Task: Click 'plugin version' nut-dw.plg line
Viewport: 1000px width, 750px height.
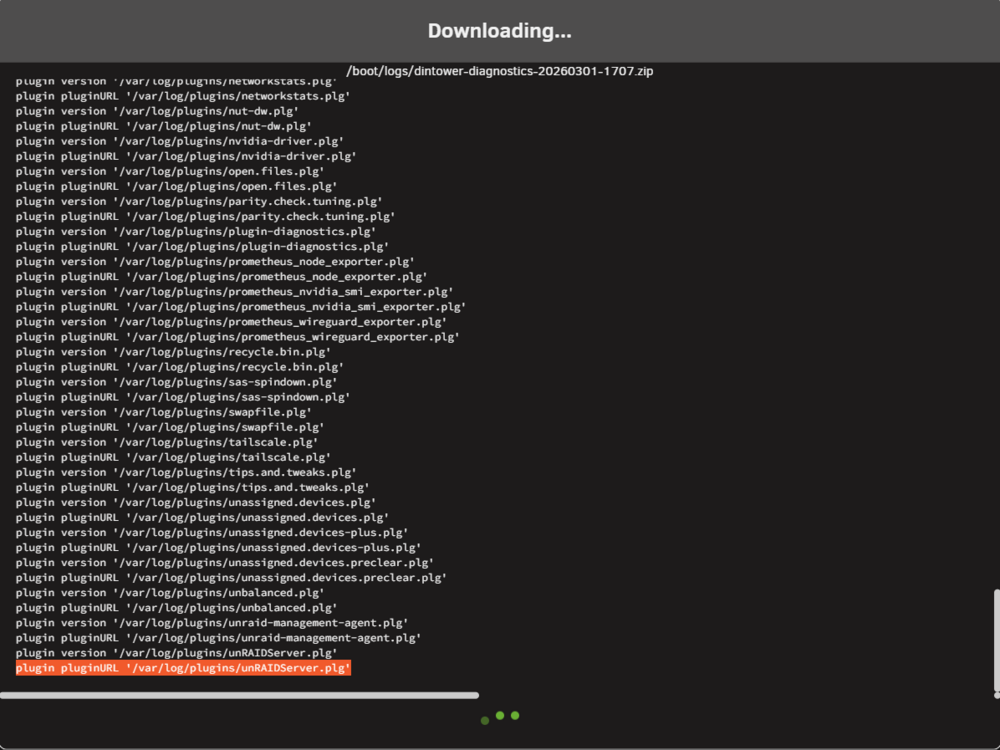Action: (x=158, y=111)
